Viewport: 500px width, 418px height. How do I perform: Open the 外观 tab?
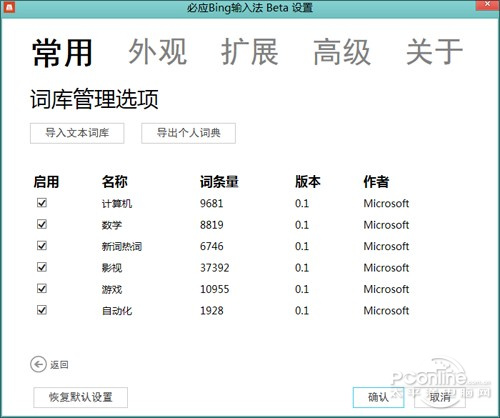click(158, 52)
